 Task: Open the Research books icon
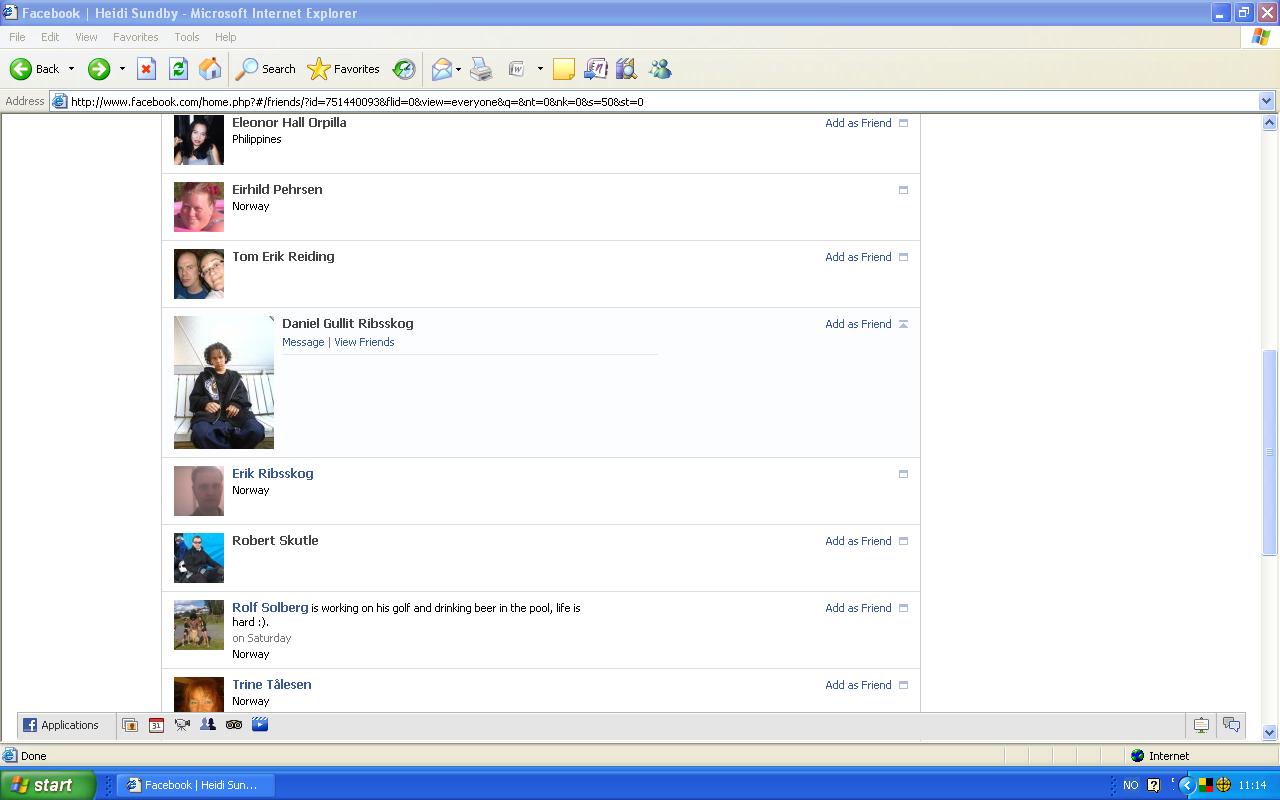pos(627,69)
